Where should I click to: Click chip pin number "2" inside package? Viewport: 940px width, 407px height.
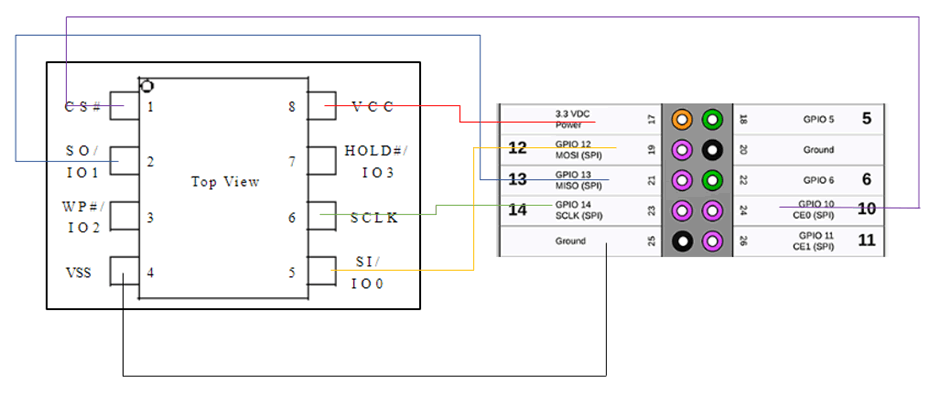coord(150,162)
